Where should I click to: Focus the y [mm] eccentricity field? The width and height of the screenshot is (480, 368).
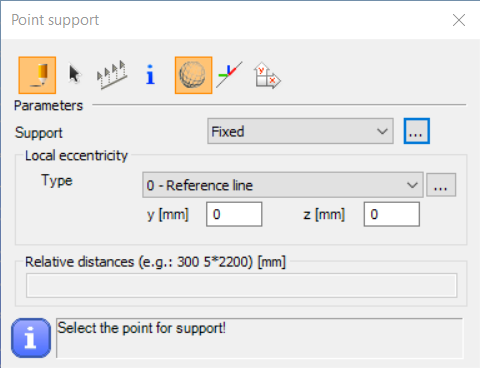[x=234, y=214]
